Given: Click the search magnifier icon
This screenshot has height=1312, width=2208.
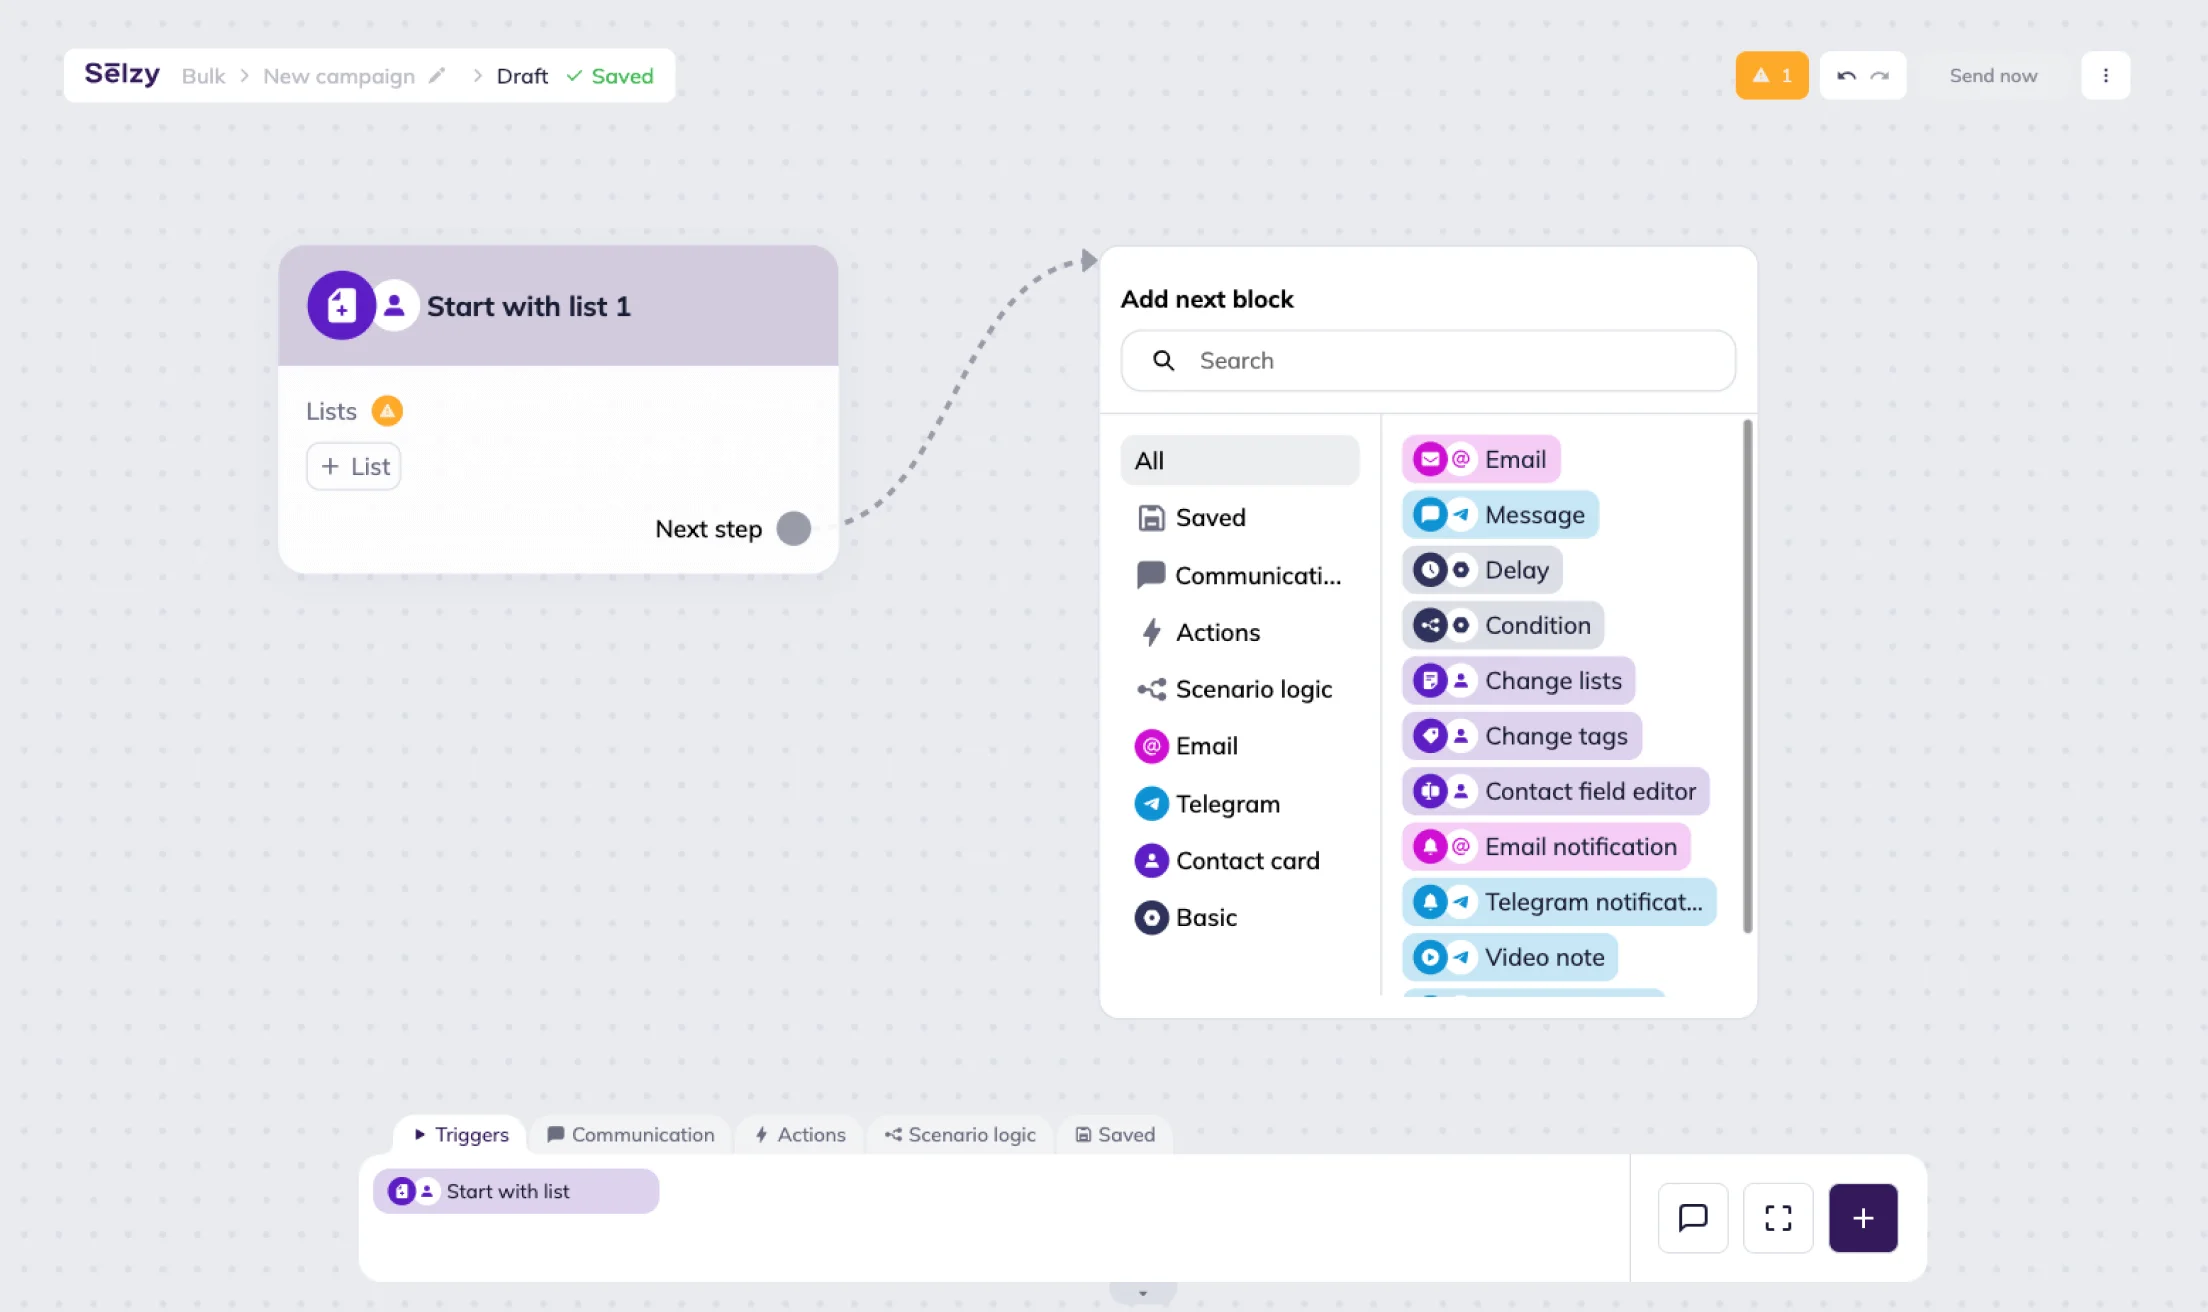Looking at the screenshot, I should coord(1163,360).
